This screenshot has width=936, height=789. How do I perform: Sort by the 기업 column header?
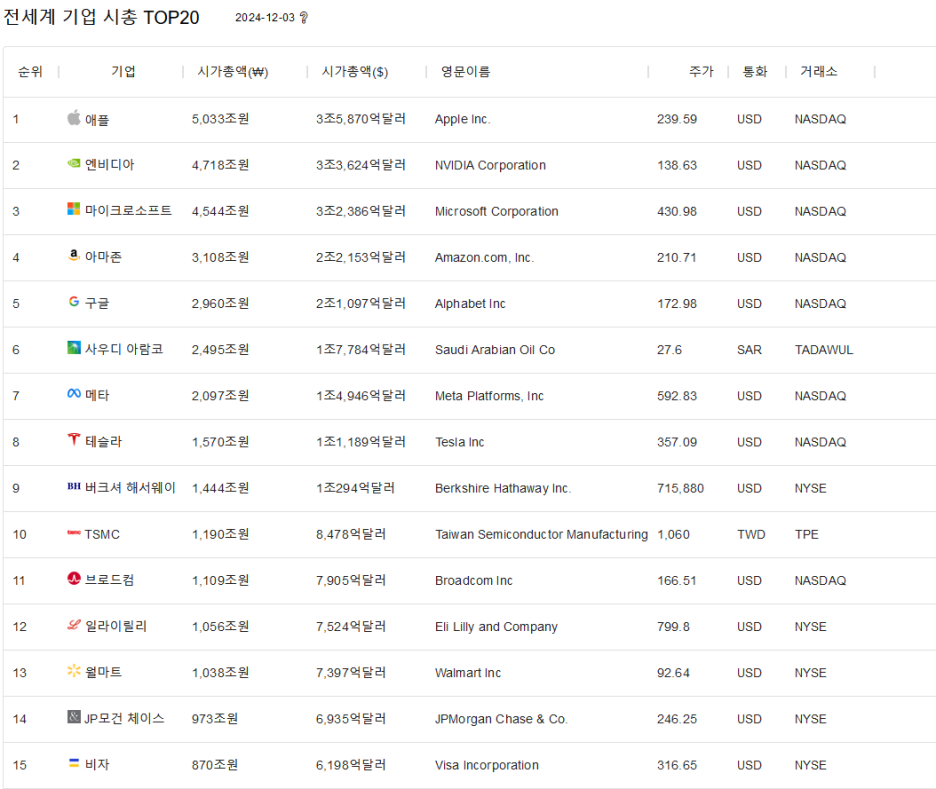tap(124, 72)
